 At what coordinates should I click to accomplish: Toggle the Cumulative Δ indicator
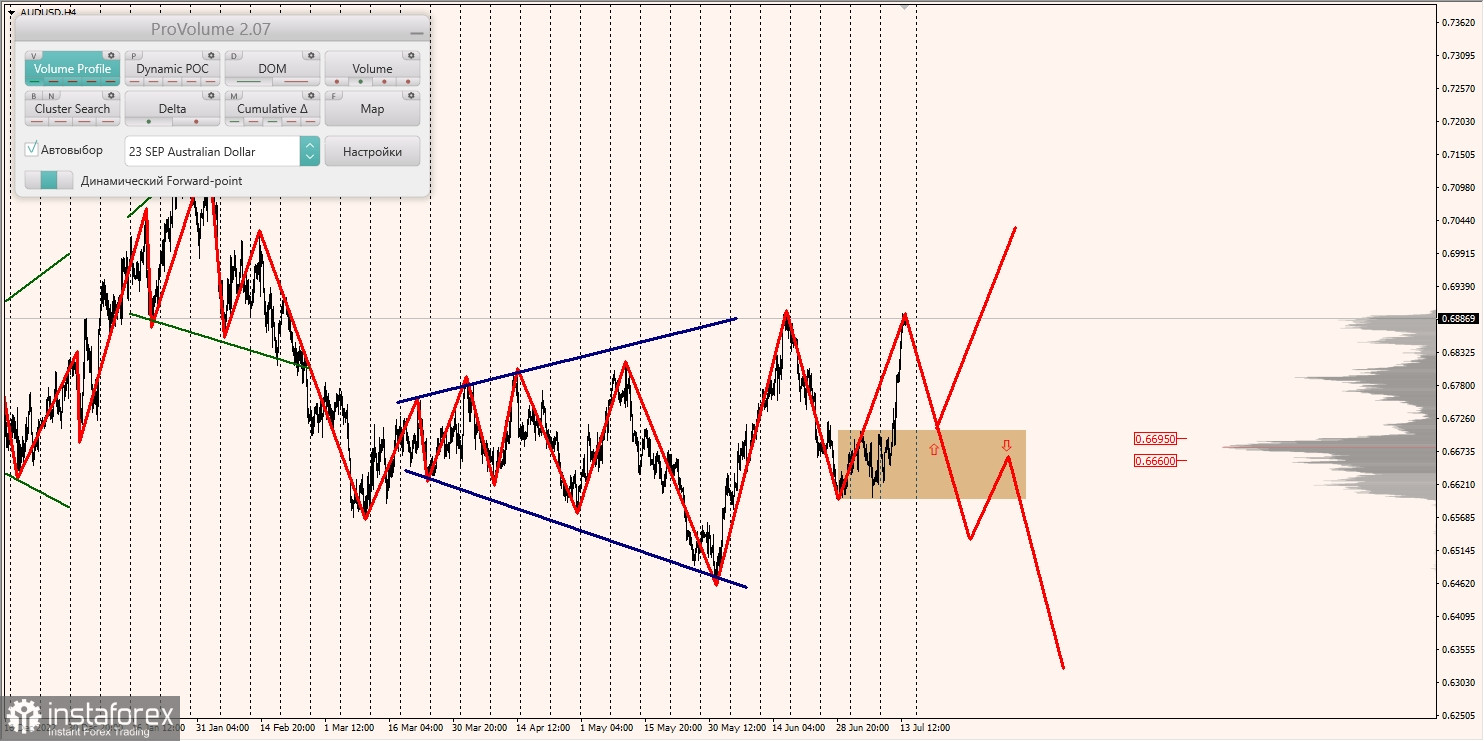click(x=272, y=109)
